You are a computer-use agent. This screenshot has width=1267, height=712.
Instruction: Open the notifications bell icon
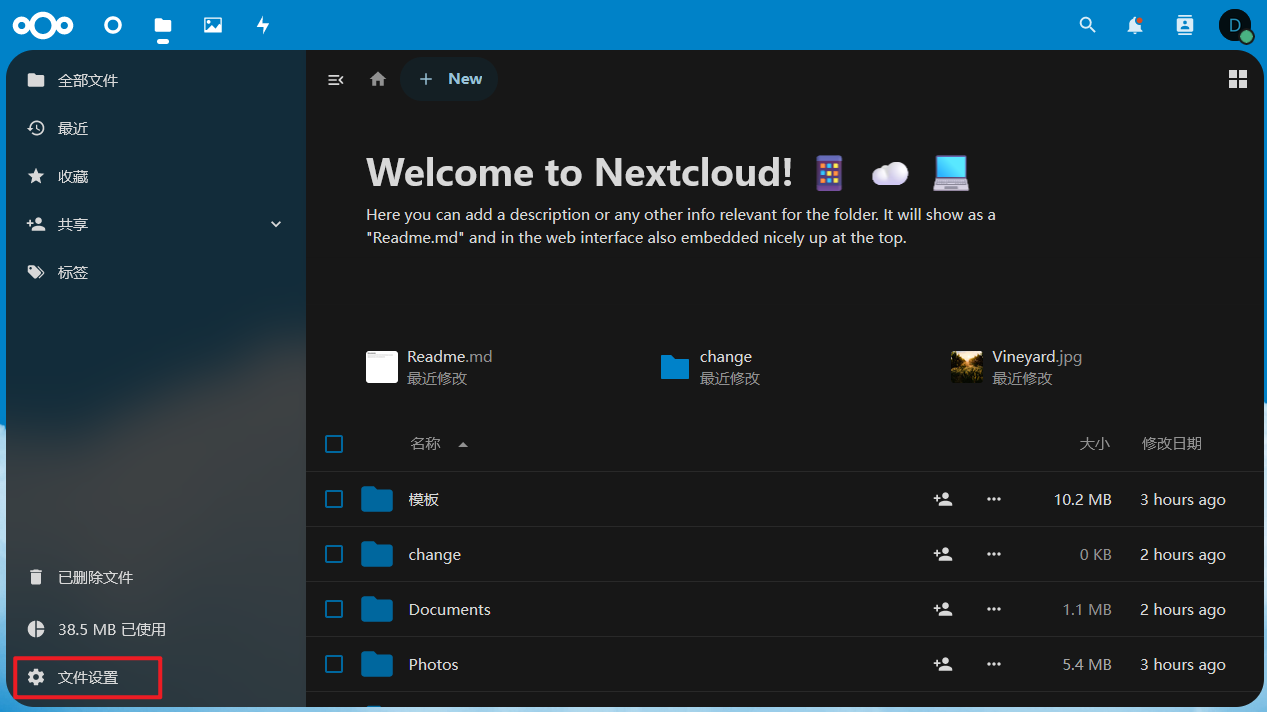coord(1135,25)
